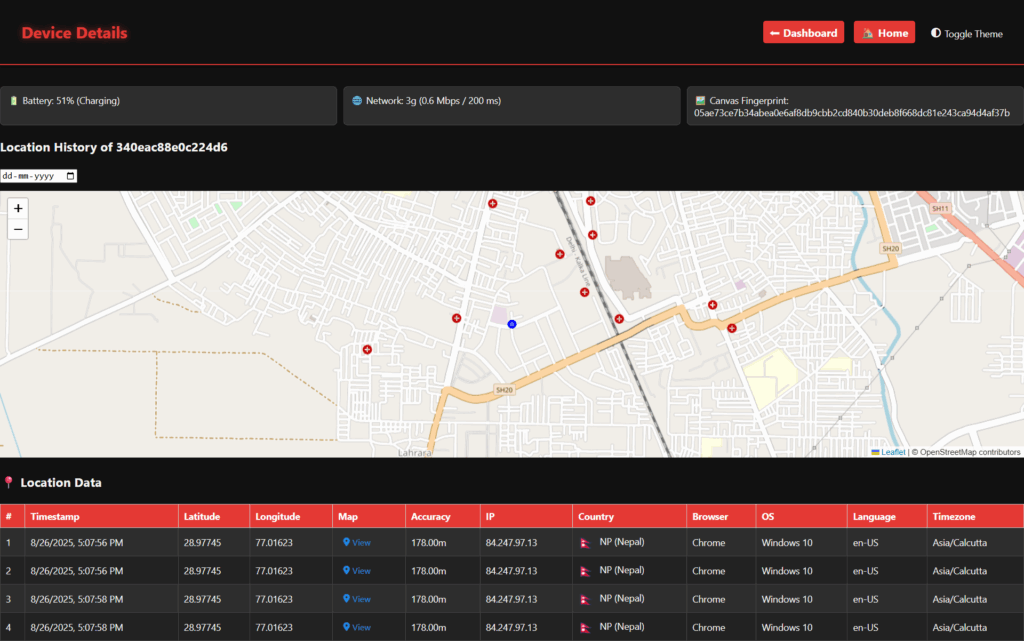The image size is (1024, 641).
Task: Click the Accuracy column header
Action: (x=430, y=517)
